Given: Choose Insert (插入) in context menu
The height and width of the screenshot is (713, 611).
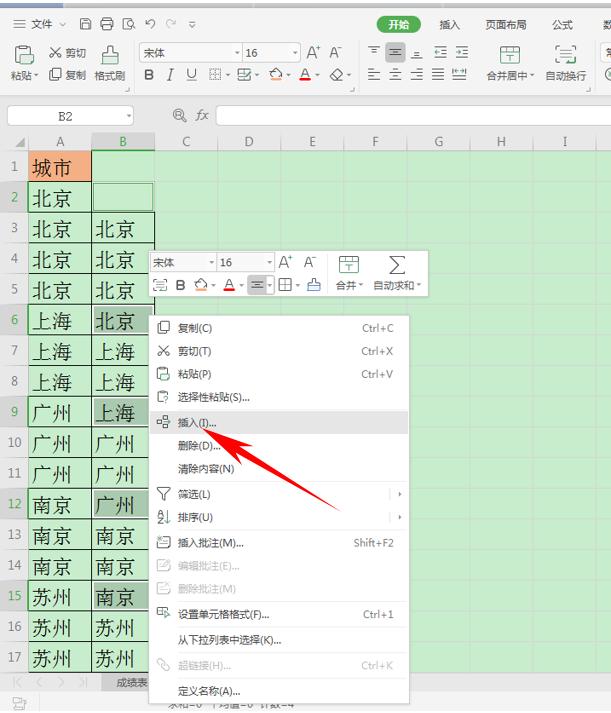Looking at the screenshot, I should click(279, 422).
